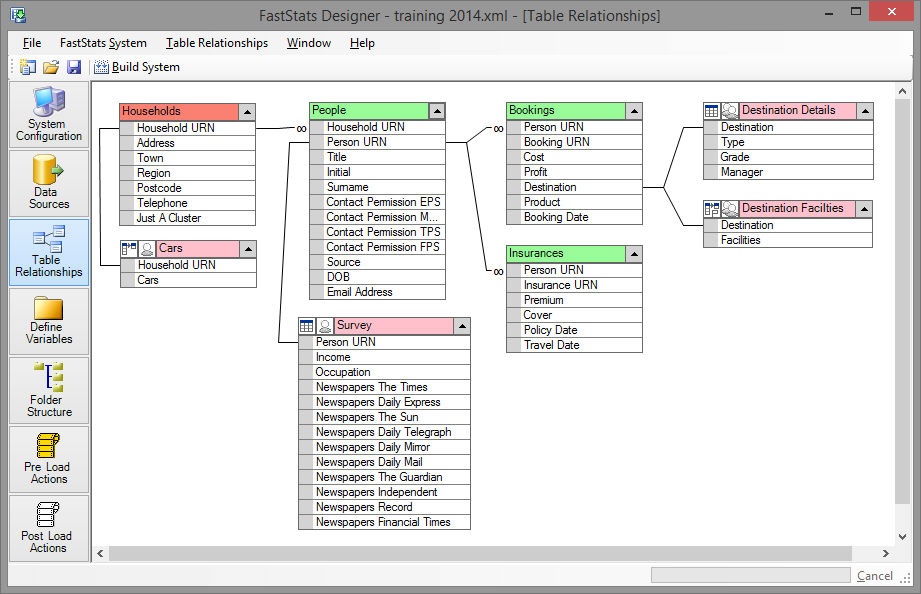The height and width of the screenshot is (594, 921).
Task: Open Folder Structure in the sidebar
Action: tap(49, 390)
